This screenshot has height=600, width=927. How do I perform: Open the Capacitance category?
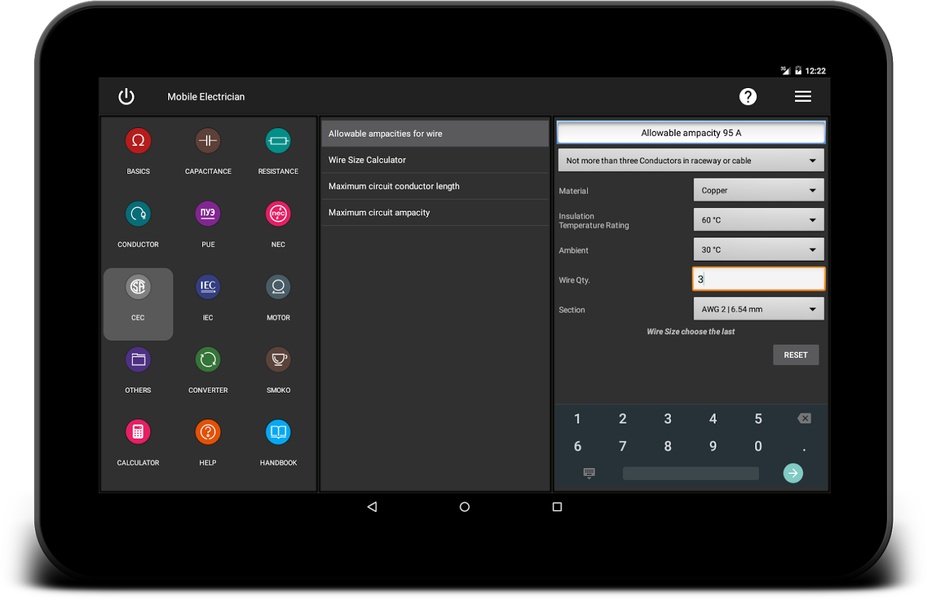(208, 151)
